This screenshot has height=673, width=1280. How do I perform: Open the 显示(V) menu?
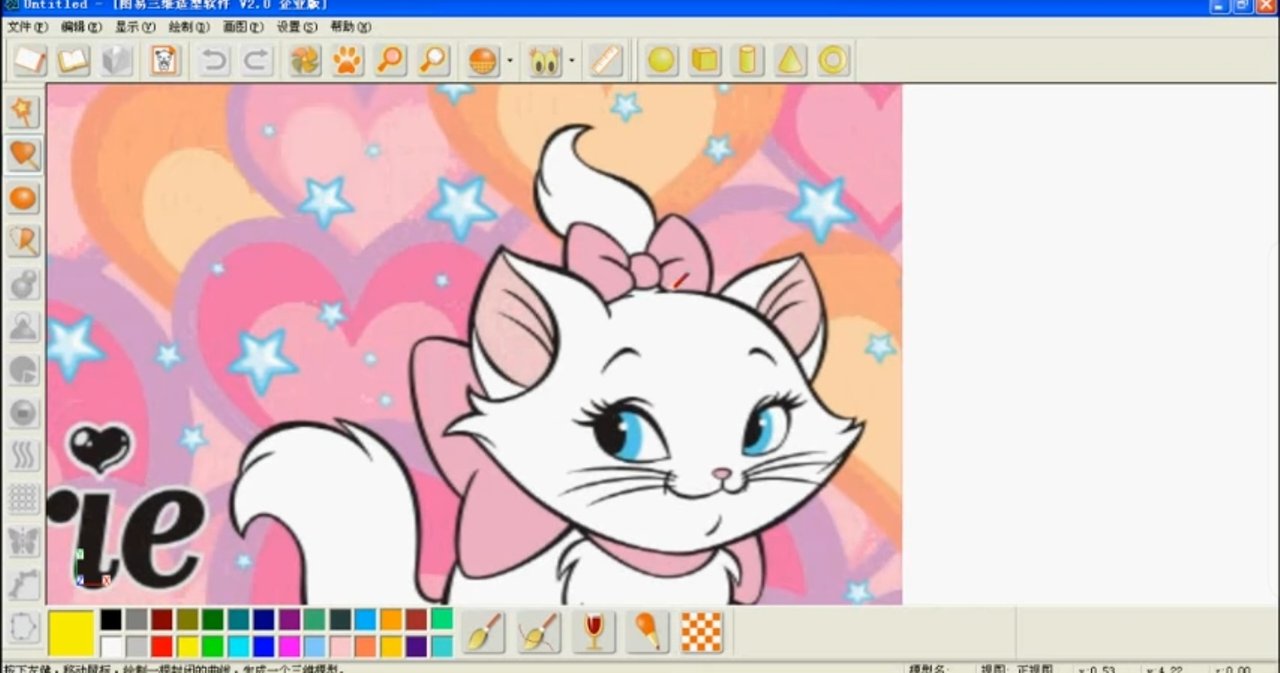pyautogui.click(x=135, y=27)
